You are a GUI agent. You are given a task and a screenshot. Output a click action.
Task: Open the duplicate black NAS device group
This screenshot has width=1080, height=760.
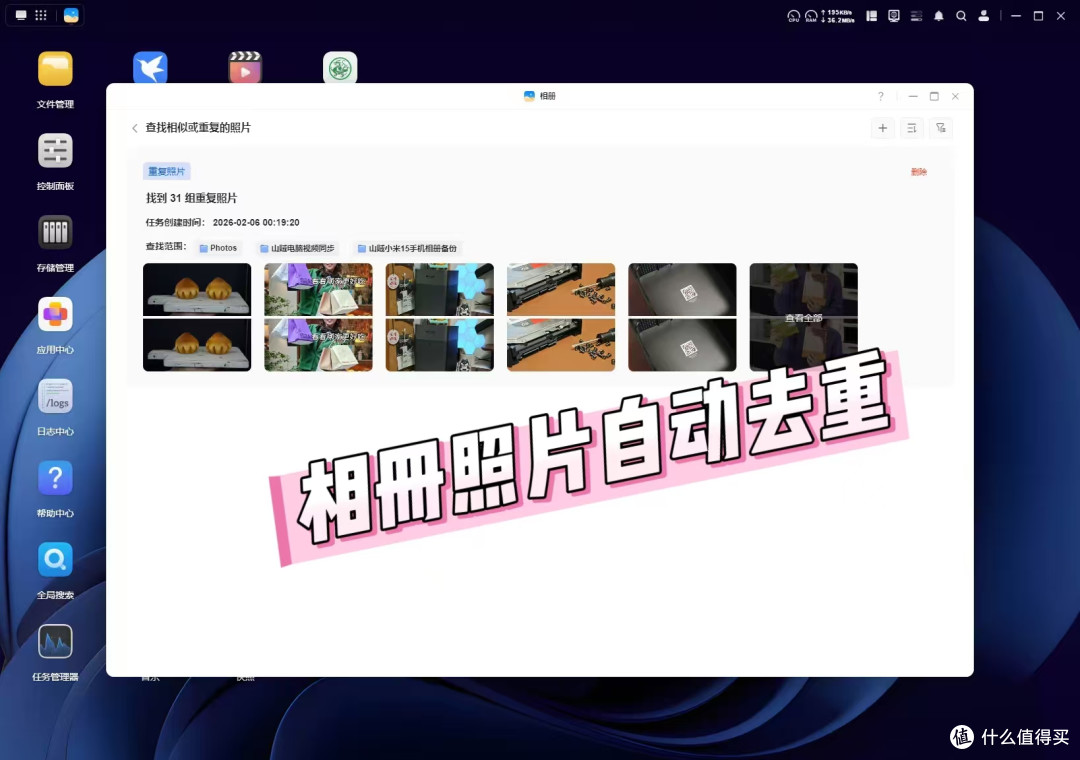tap(439, 317)
